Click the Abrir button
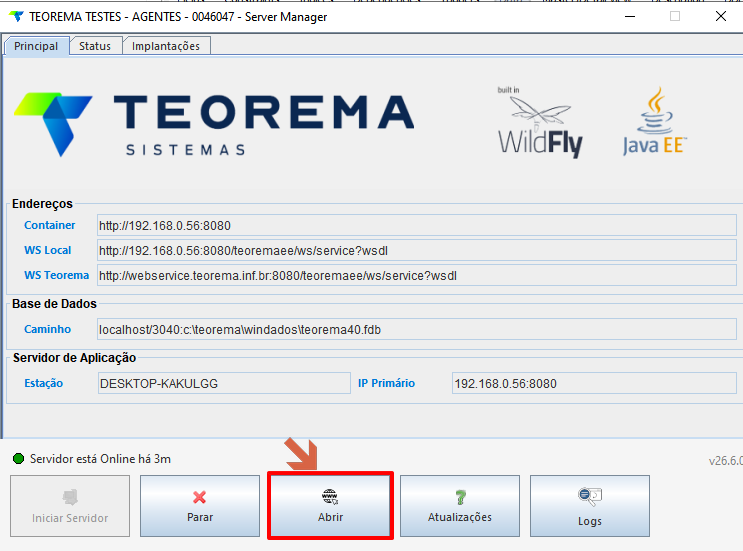 [x=330, y=506]
